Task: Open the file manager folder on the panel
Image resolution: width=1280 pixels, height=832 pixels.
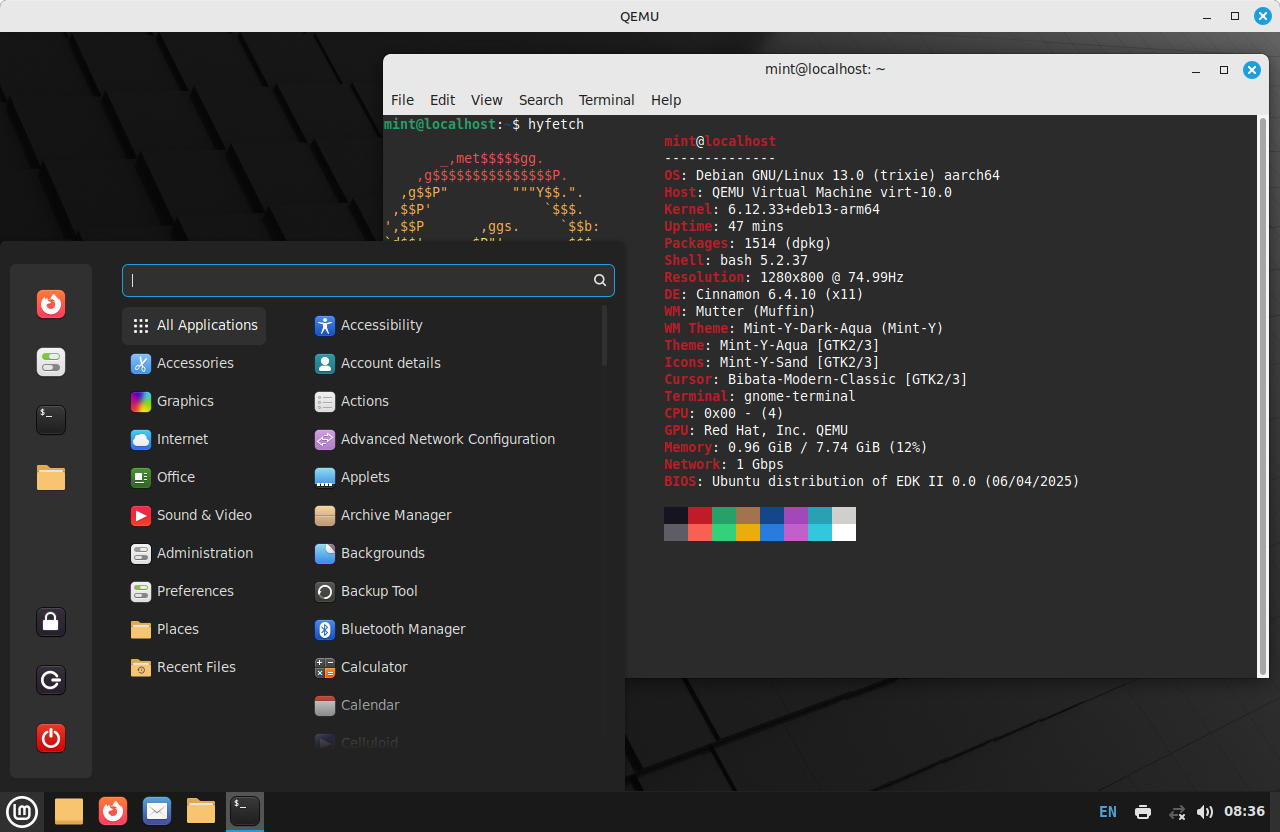Action: pyautogui.click(x=201, y=811)
